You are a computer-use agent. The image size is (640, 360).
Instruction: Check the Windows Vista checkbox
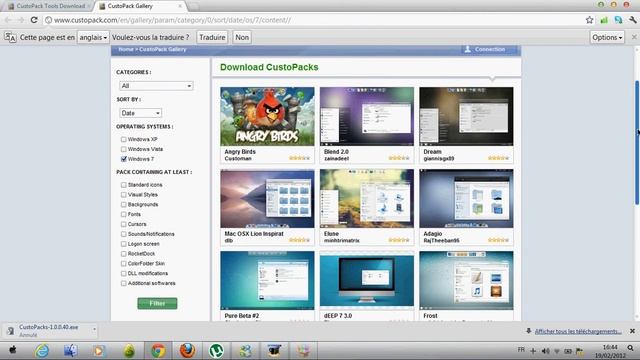tap(124, 149)
